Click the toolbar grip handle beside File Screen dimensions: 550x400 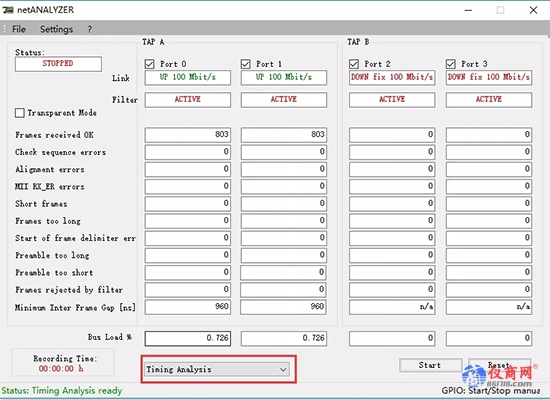pyautogui.click(x=4, y=29)
